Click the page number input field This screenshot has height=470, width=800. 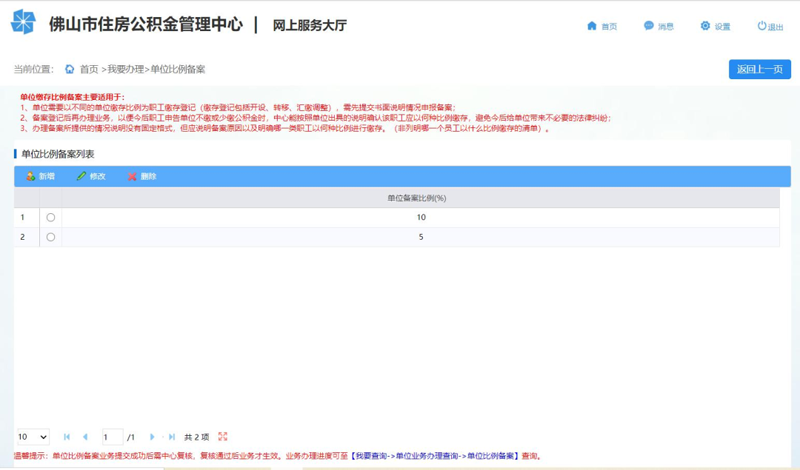tap(112, 437)
